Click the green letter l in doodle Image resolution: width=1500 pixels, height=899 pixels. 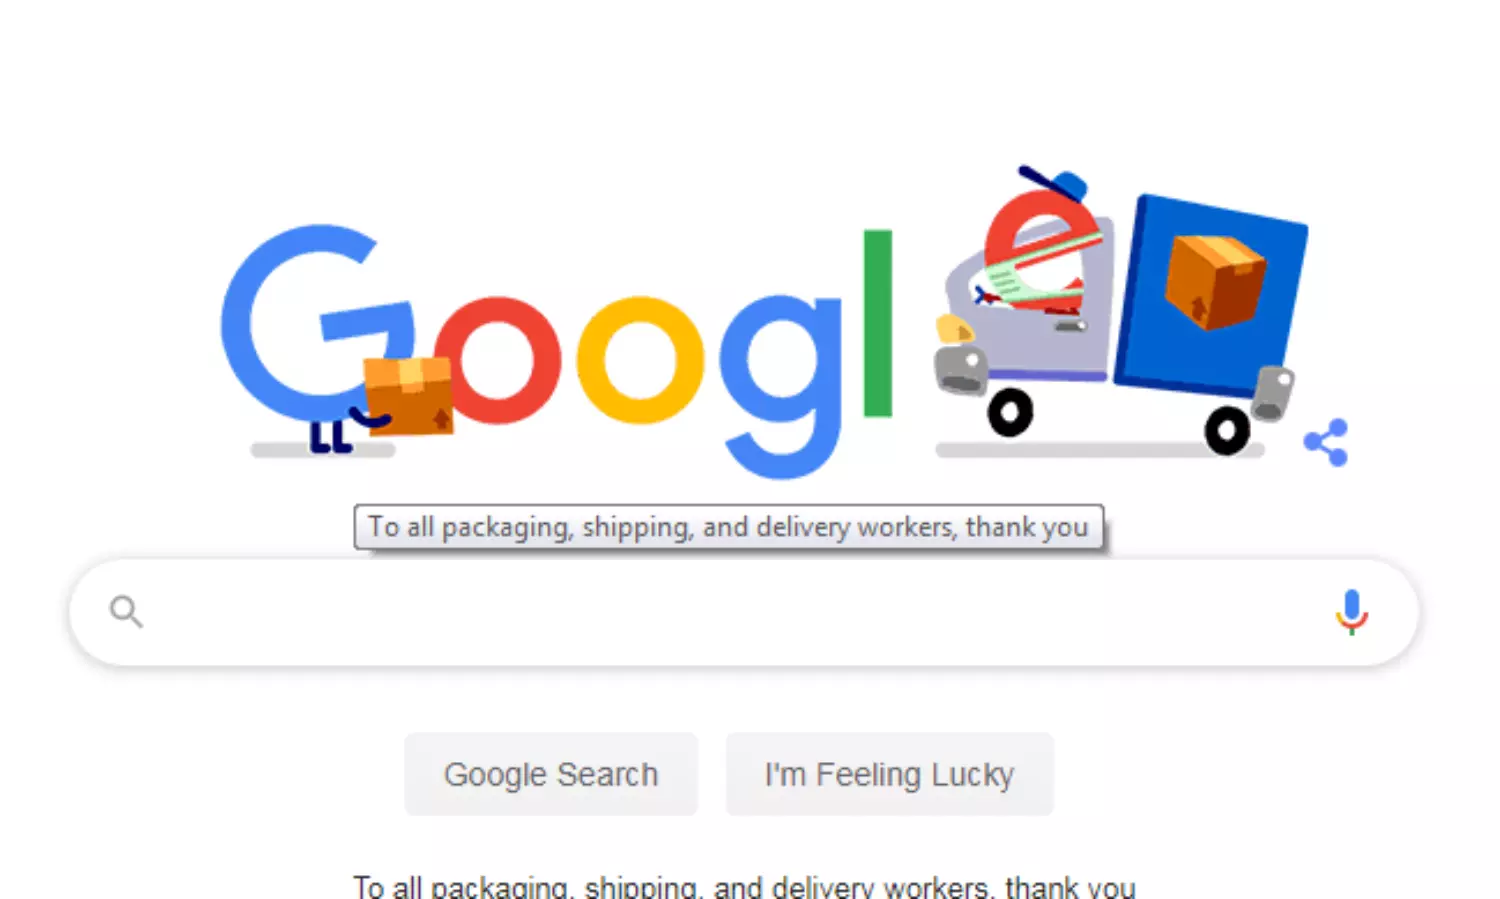877,323
